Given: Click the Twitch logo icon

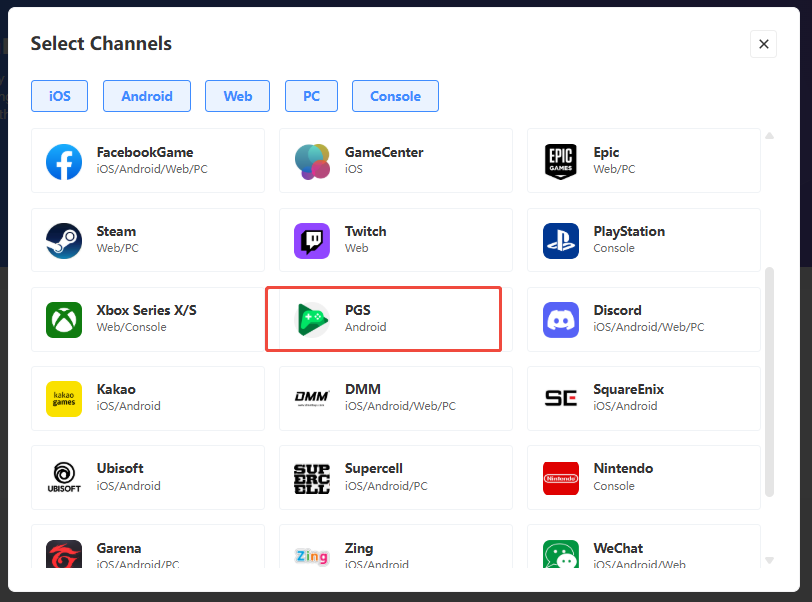Looking at the screenshot, I should [312, 241].
